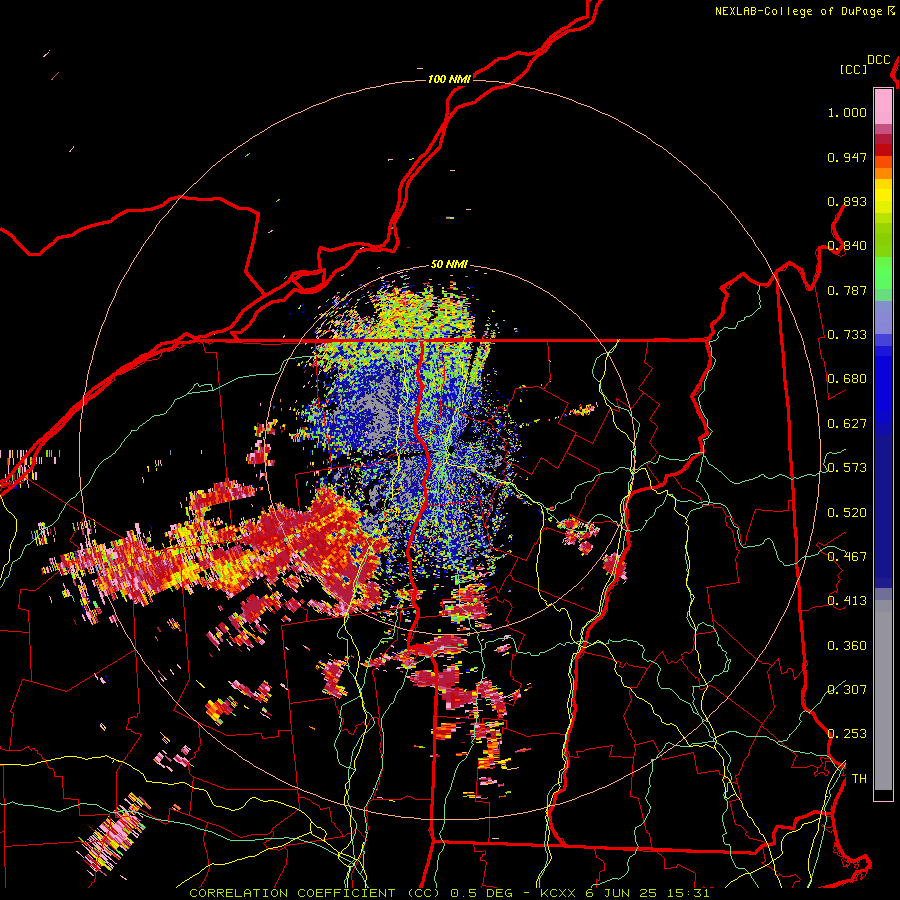Click the 100 NMI range ring label
The width and height of the screenshot is (900, 900).
coord(449,79)
